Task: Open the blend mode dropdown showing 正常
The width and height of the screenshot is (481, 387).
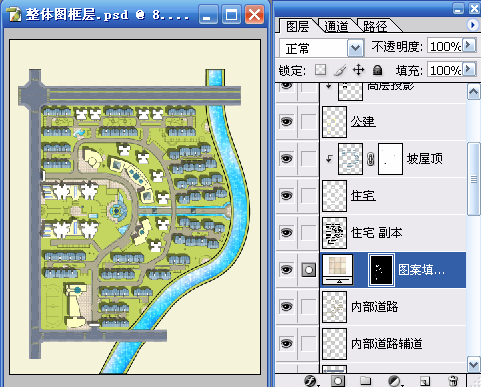Action: pos(355,48)
